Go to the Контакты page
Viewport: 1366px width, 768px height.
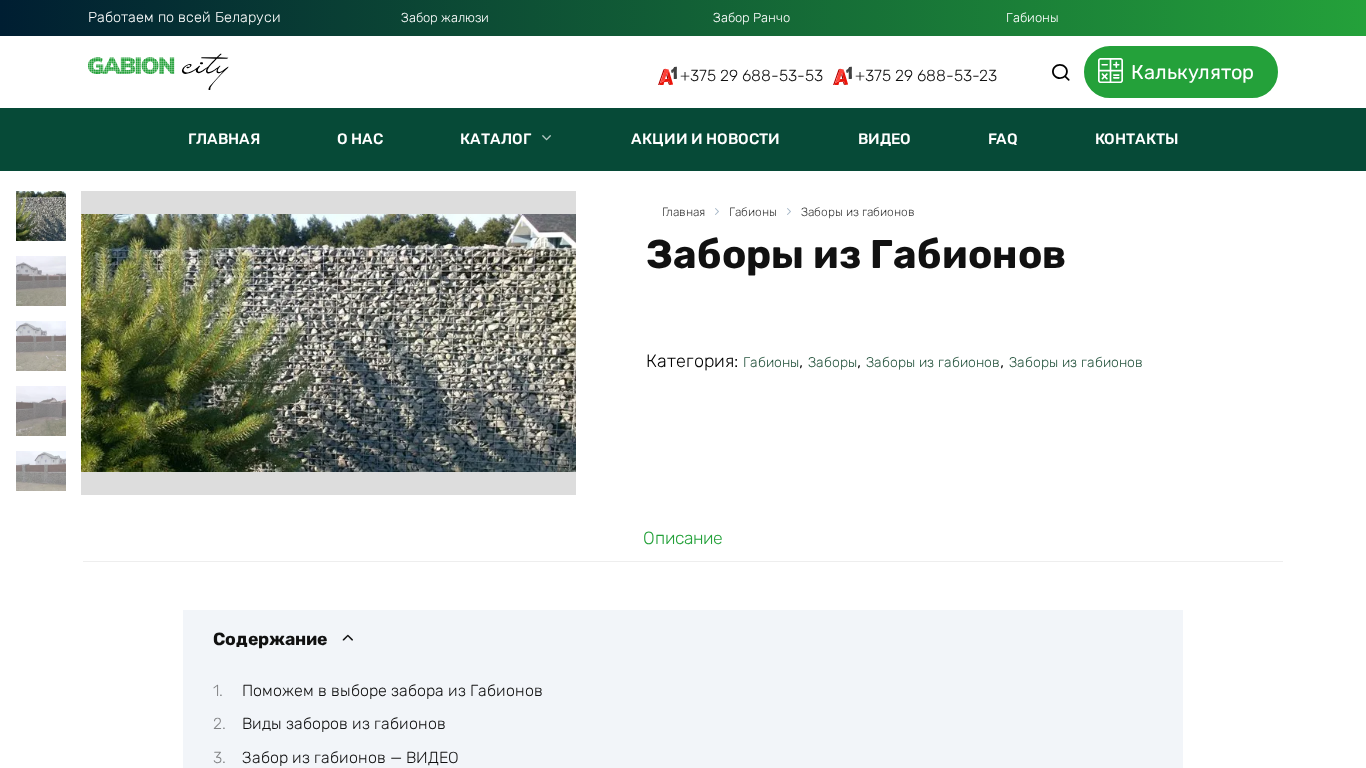coord(1136,139)
